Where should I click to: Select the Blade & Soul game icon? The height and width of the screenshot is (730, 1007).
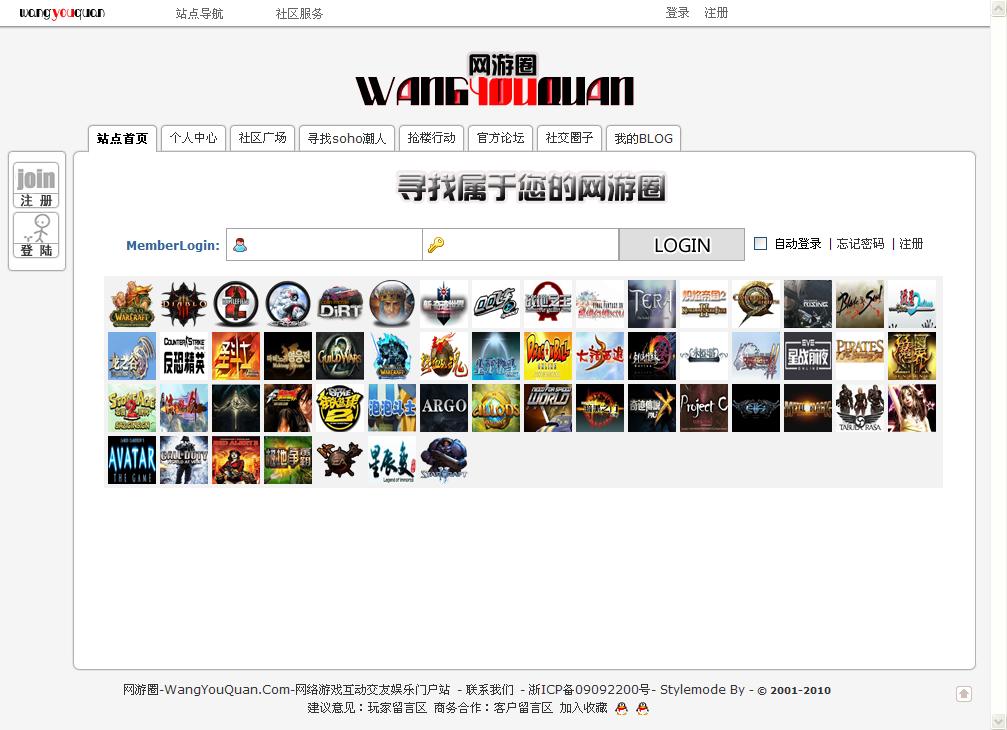click(x=860, y=304)
